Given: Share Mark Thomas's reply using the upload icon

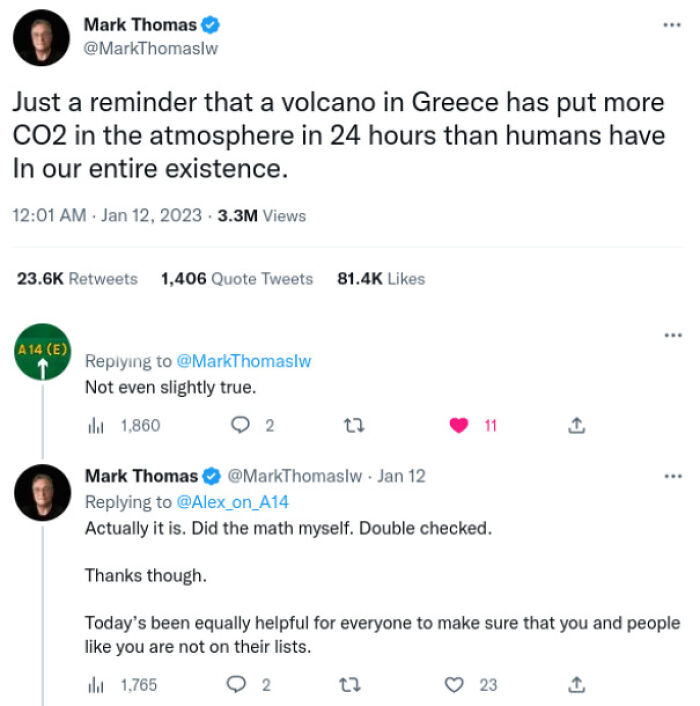Looking at the screenshot, I should [x=575, y=685].
